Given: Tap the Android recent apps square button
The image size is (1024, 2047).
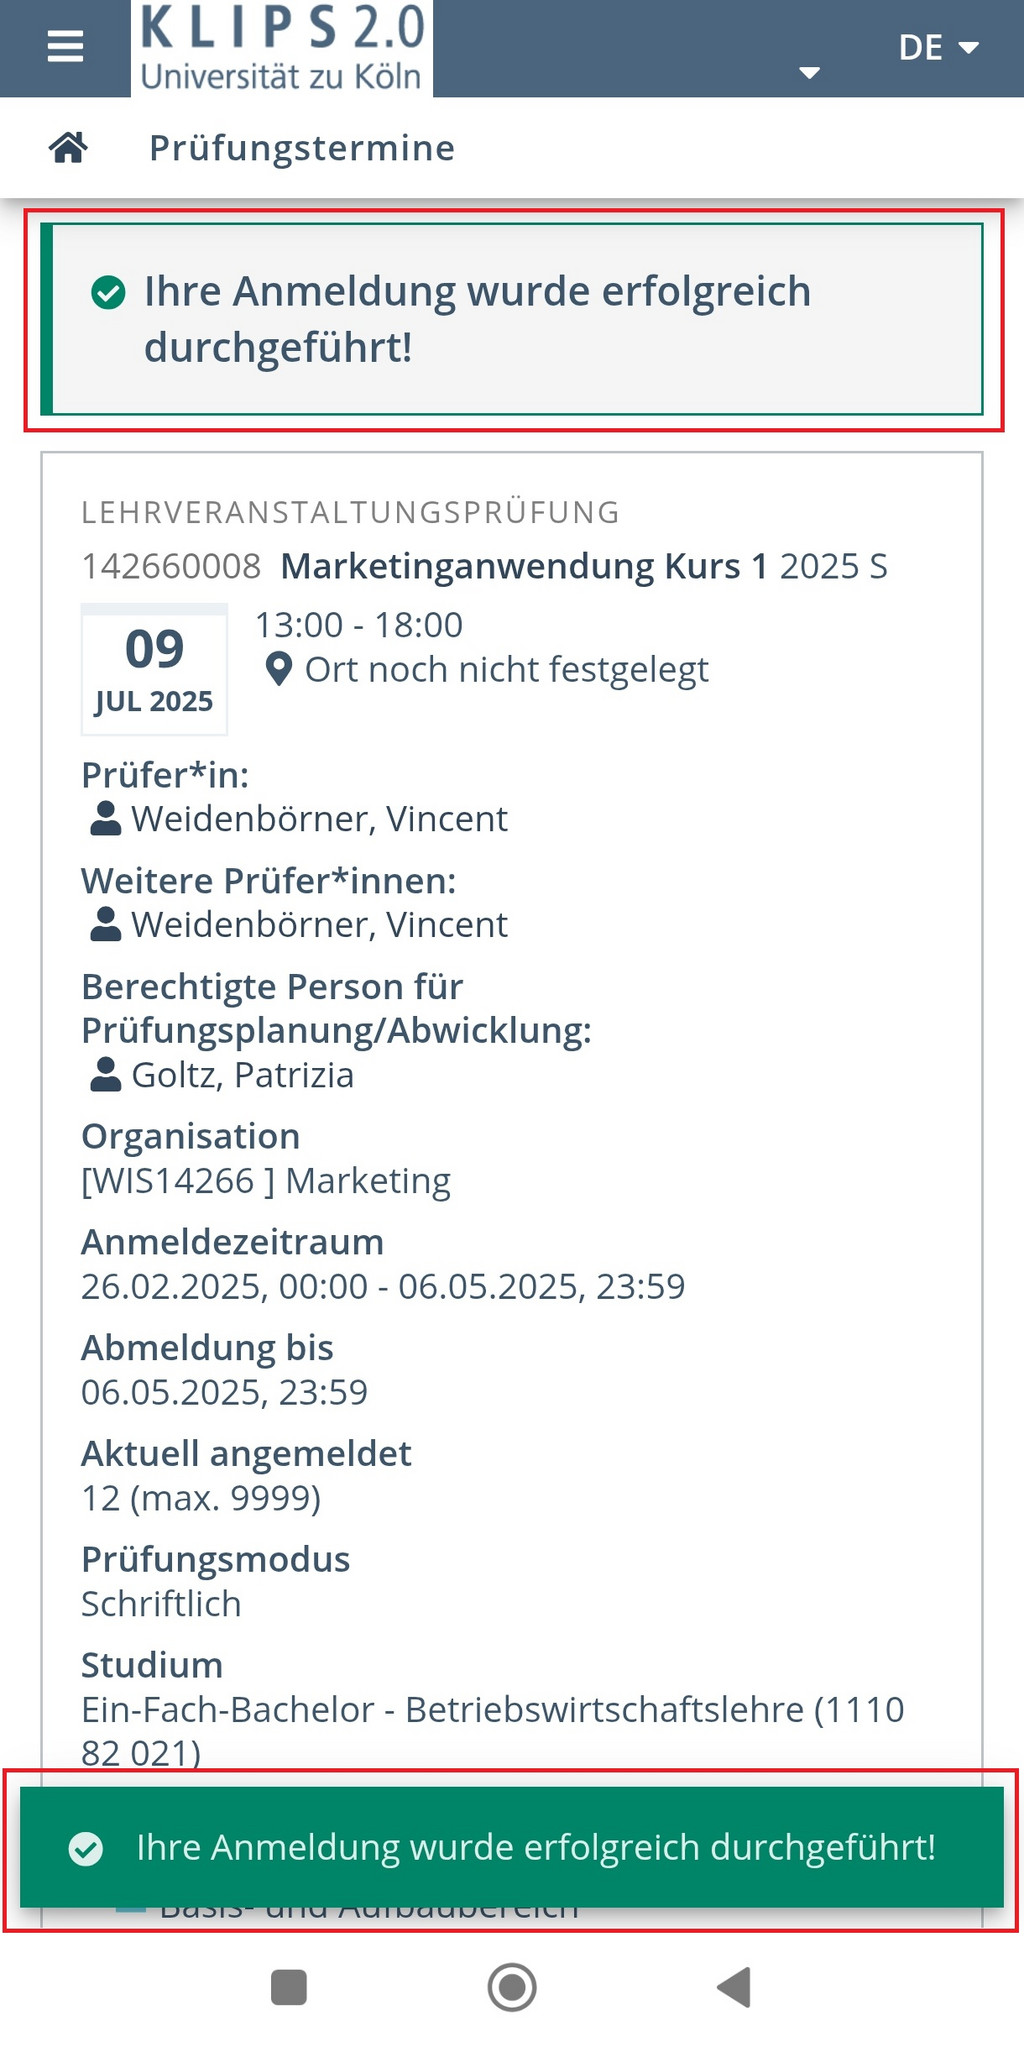Looking at the screenshot, I should pos(289,1987).
